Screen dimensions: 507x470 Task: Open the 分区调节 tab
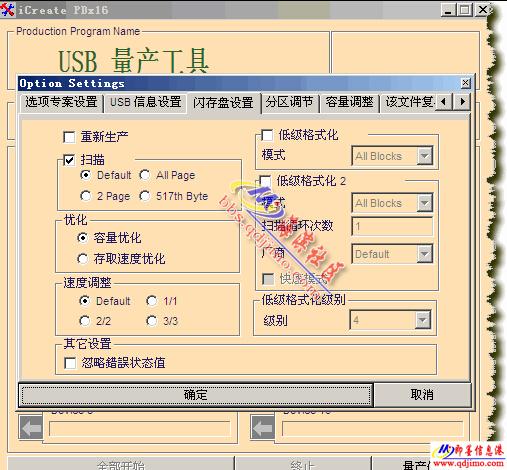pos(290,102)
